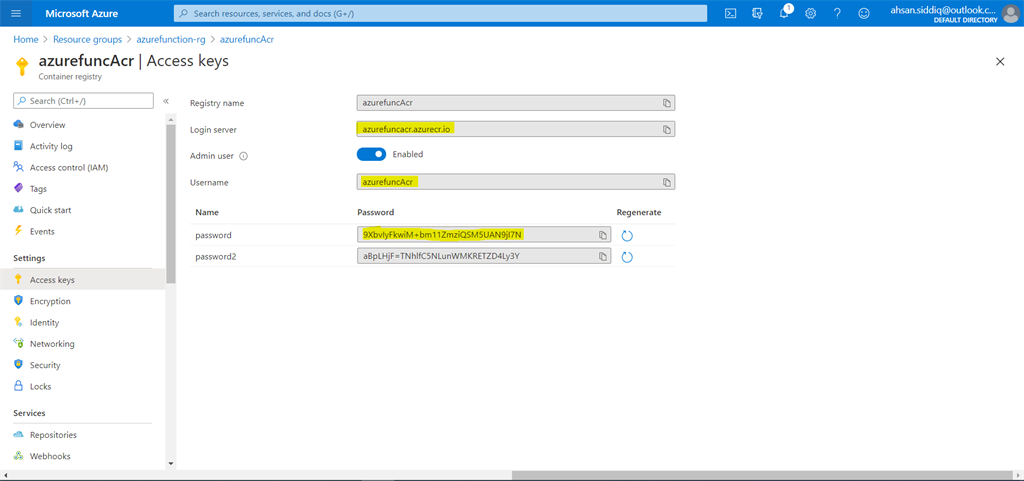This screenshot has height=481, width=1024.
Task: Click the resource menu vertical scrollbar
Action: (171, 204)
